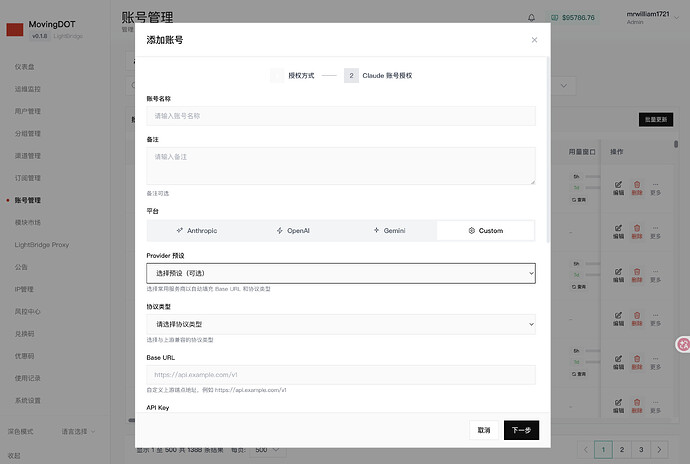The image size is (690, 464).
Task: Open 运维监控 in the sidebar
Action: click(x=28, y=89)
